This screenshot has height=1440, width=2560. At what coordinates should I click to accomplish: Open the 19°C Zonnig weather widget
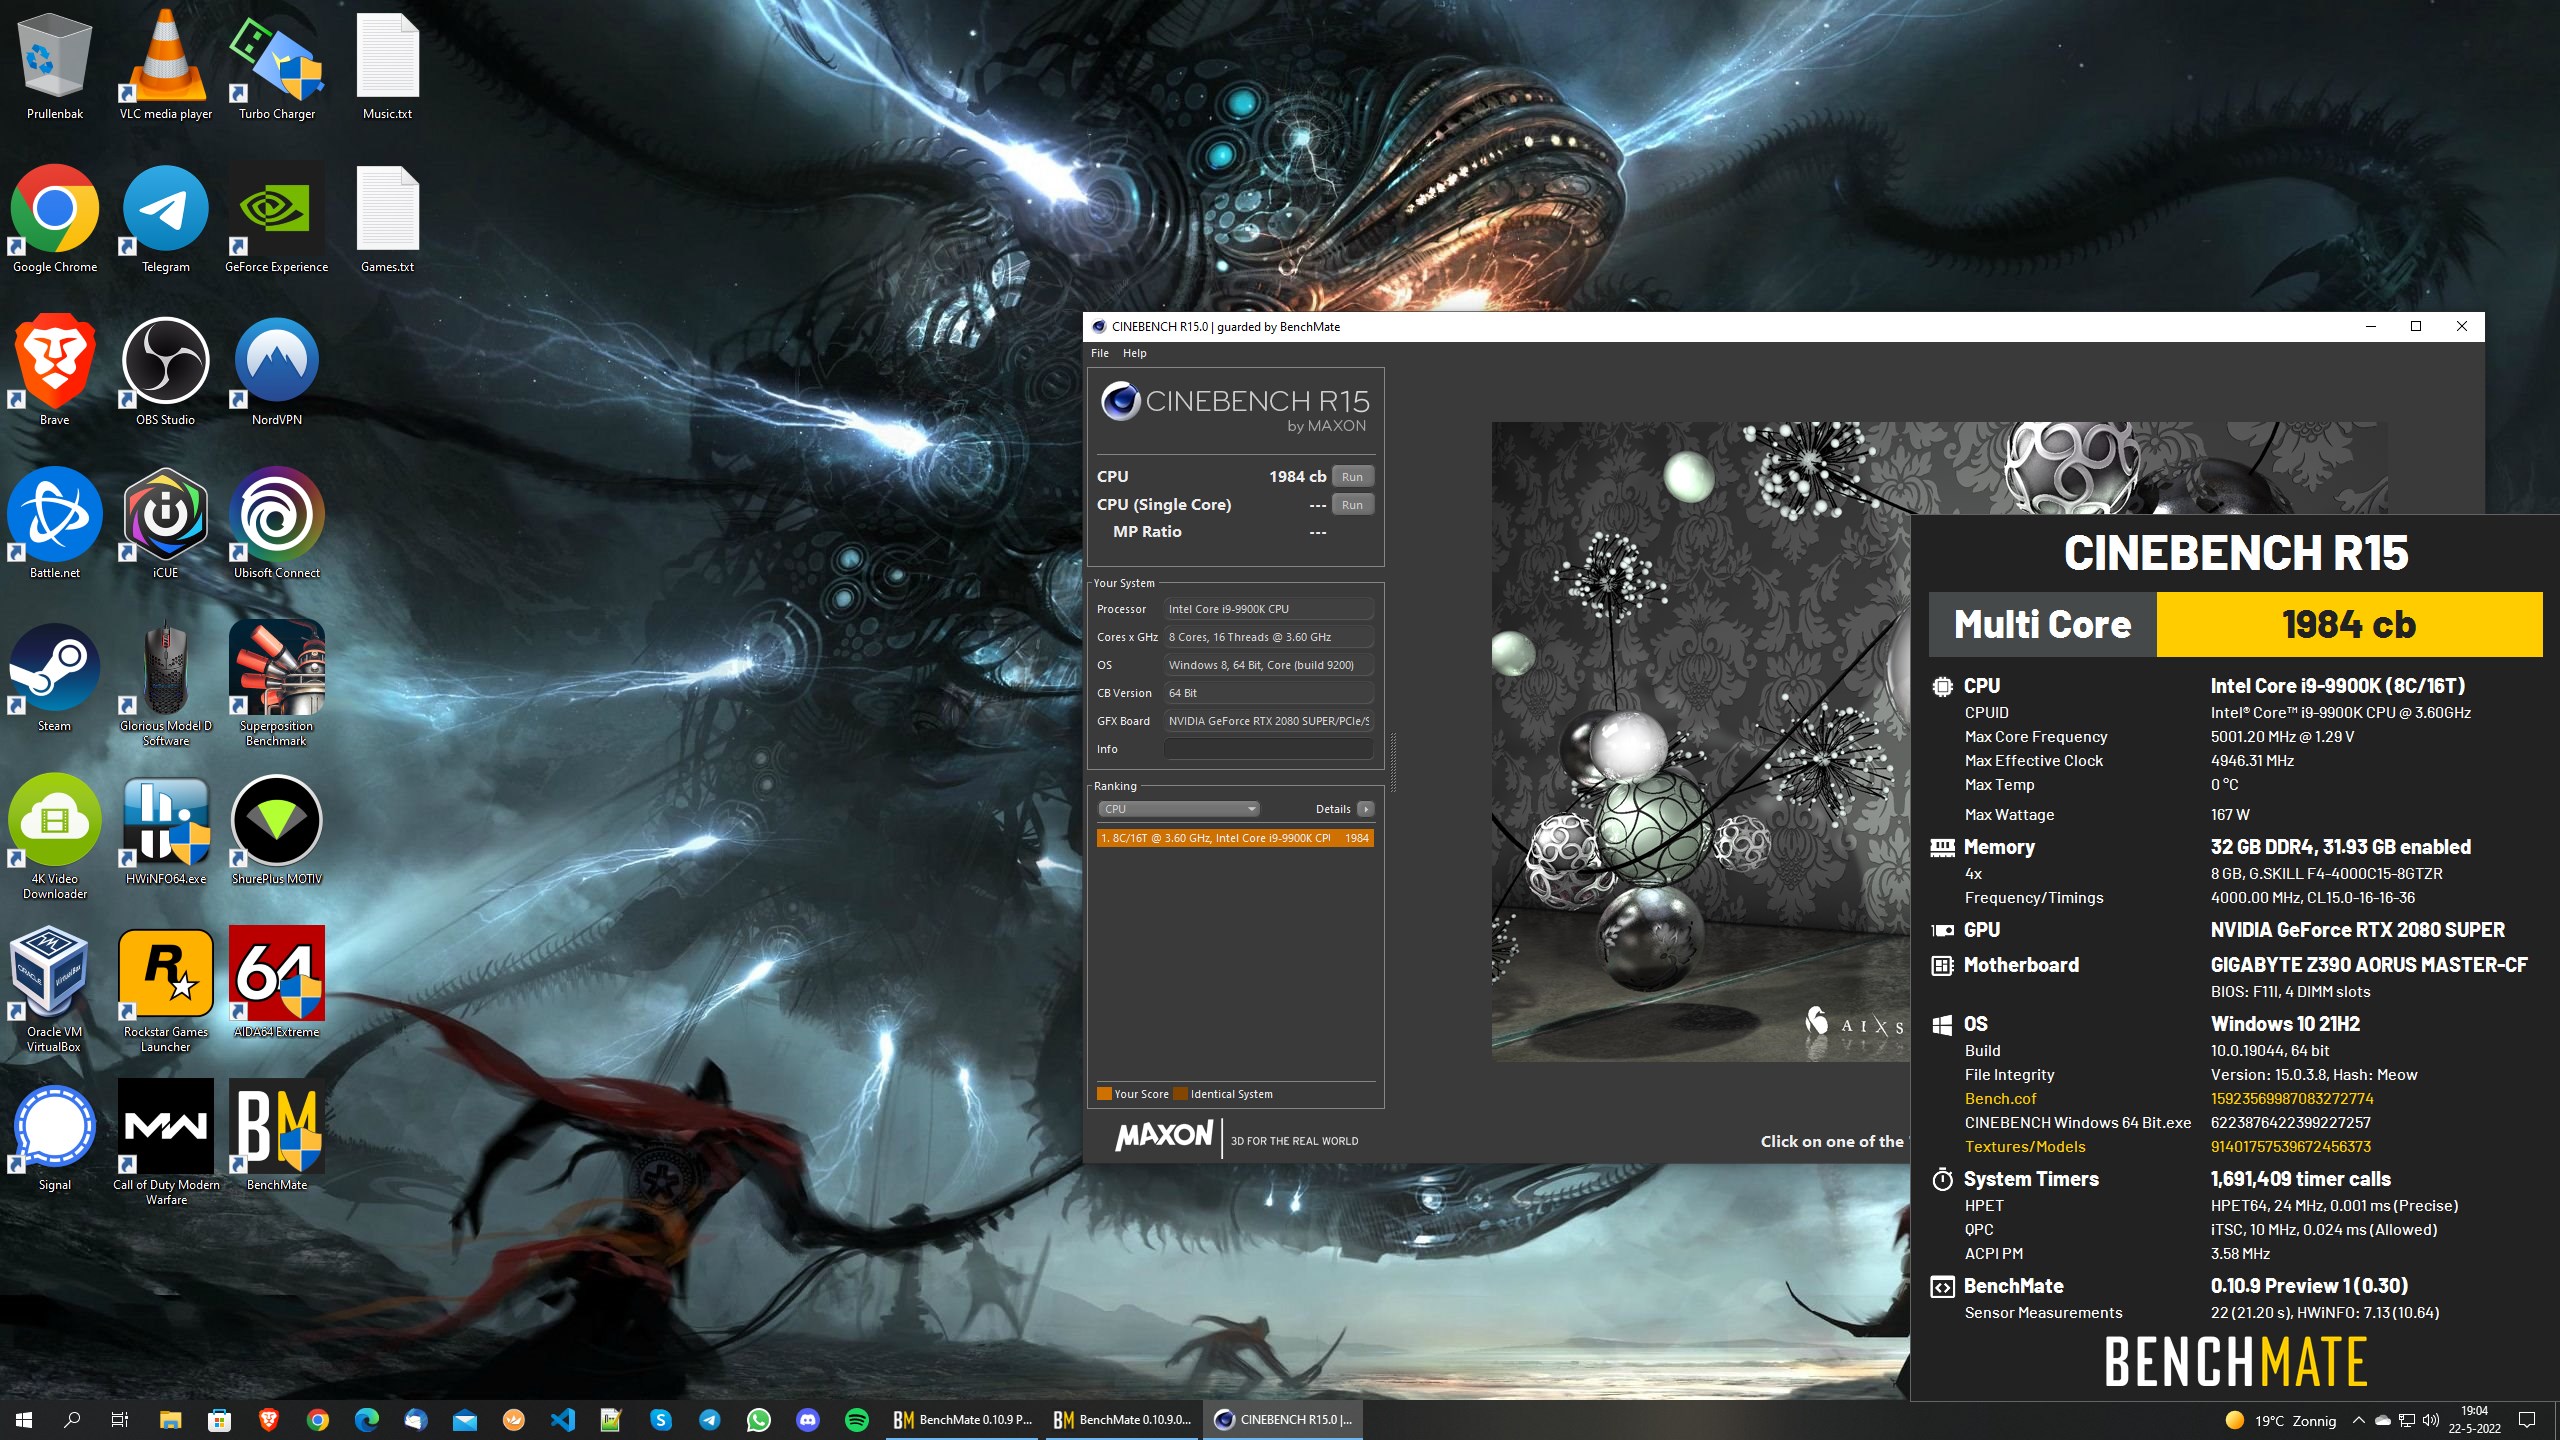[x=2280, y=1420]
